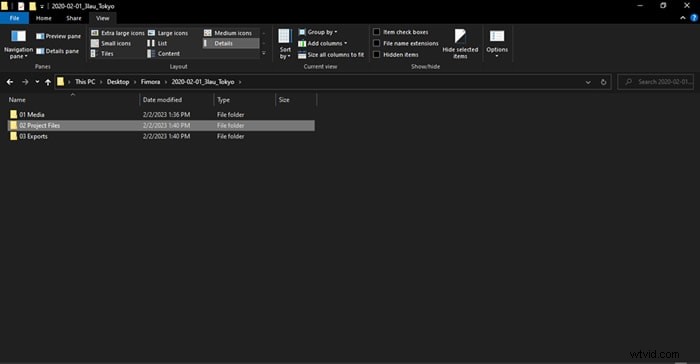Screen dimensions: 700x364
Task: Click the Options dropdown arrow
Action: pyautogui.click(x=497, y=56)
